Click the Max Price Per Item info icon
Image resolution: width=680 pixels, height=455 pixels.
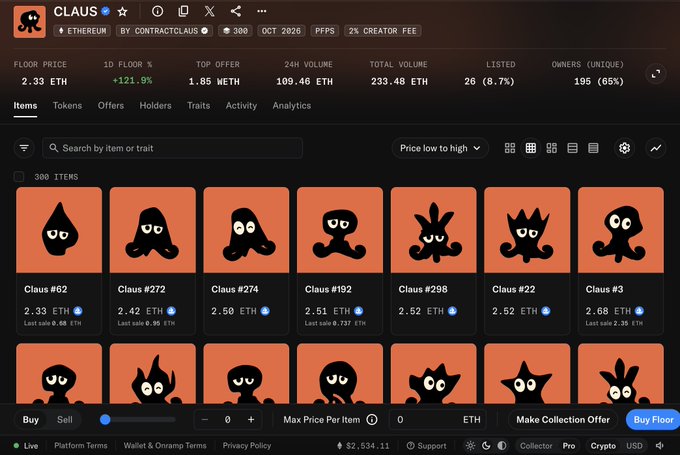pyautogui.click(x=372, y=419)
